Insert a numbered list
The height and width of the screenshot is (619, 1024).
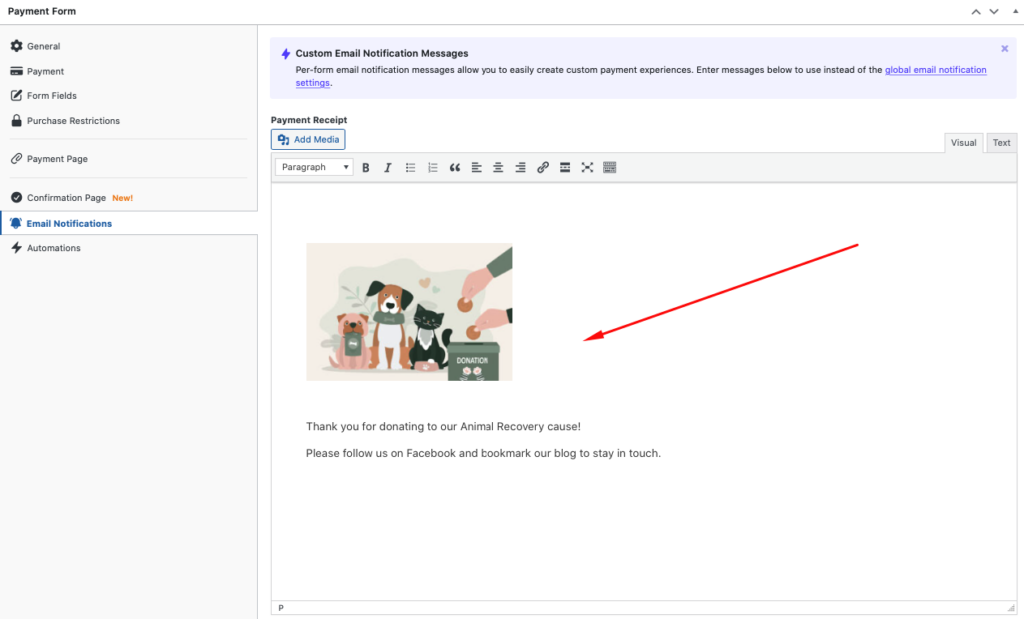(x=432, y=168)
